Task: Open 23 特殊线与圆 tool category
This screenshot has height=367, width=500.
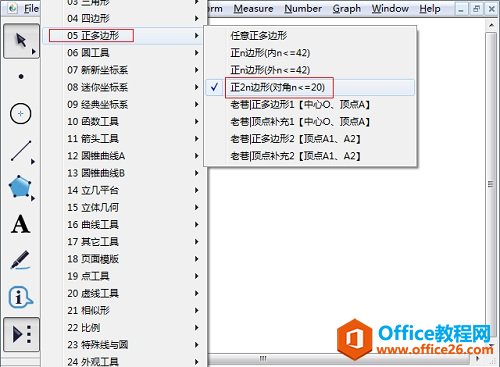Action: pyautogui.click(x=124, y=345)
